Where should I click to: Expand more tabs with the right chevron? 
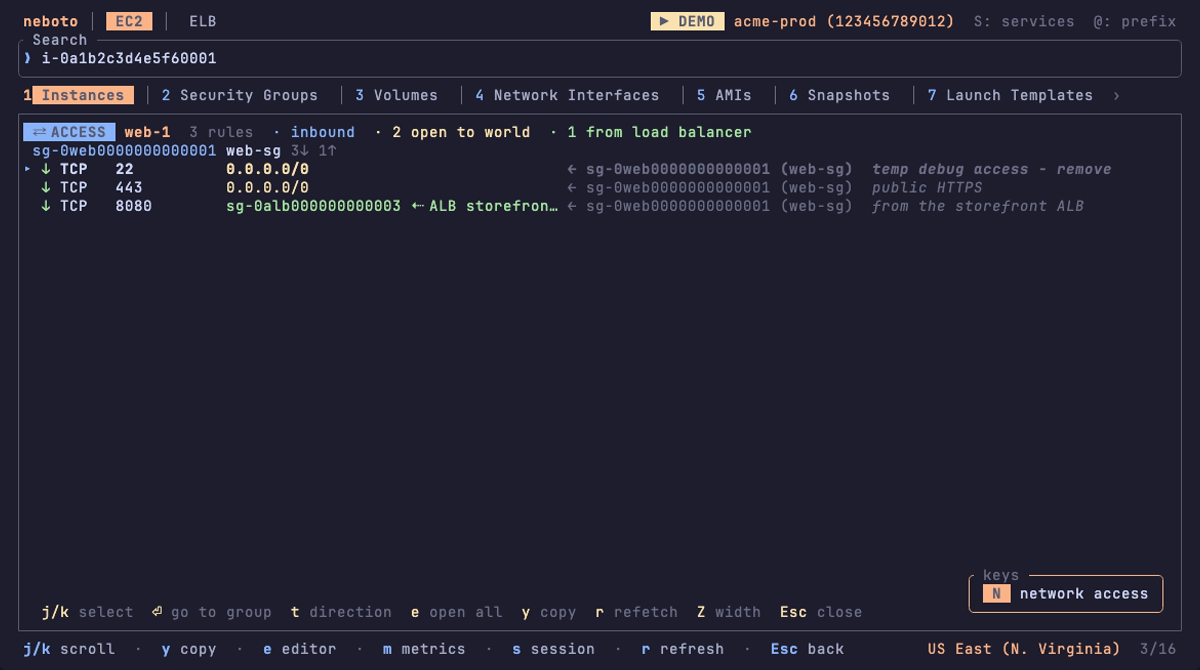click(x=1116, y=95)
